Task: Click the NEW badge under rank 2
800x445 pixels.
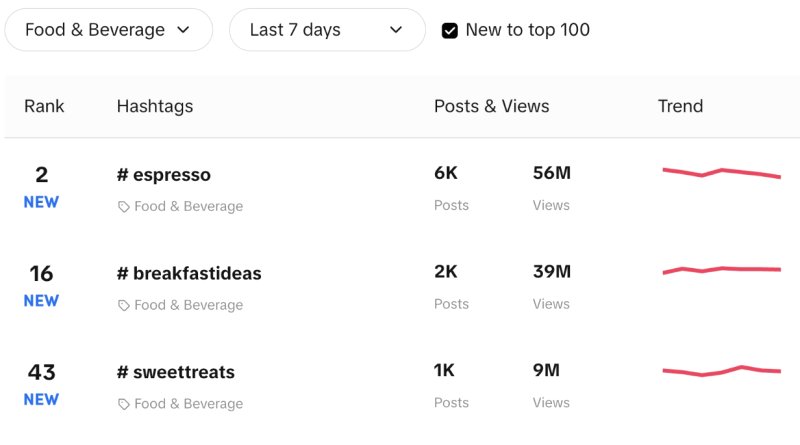Action: tap(41, 202)
